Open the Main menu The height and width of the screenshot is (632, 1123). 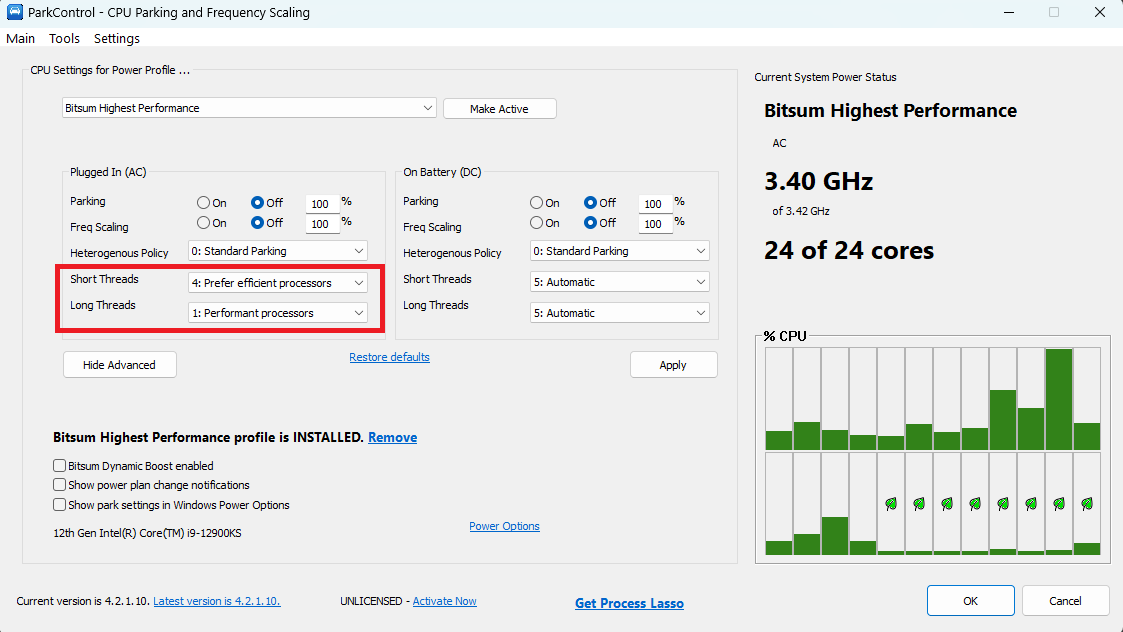pyautogui.click(x=21, y=39)
